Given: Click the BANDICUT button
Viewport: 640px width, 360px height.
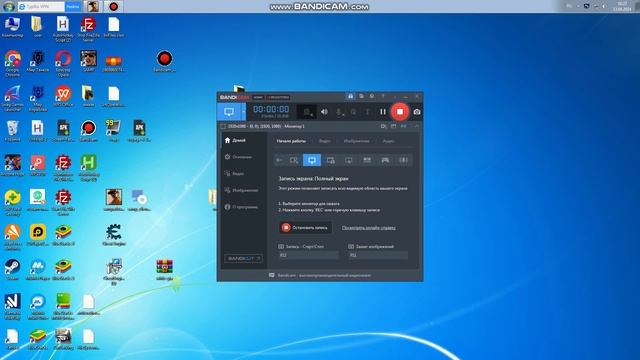Looking at the screenshot, I should (243, 258).
